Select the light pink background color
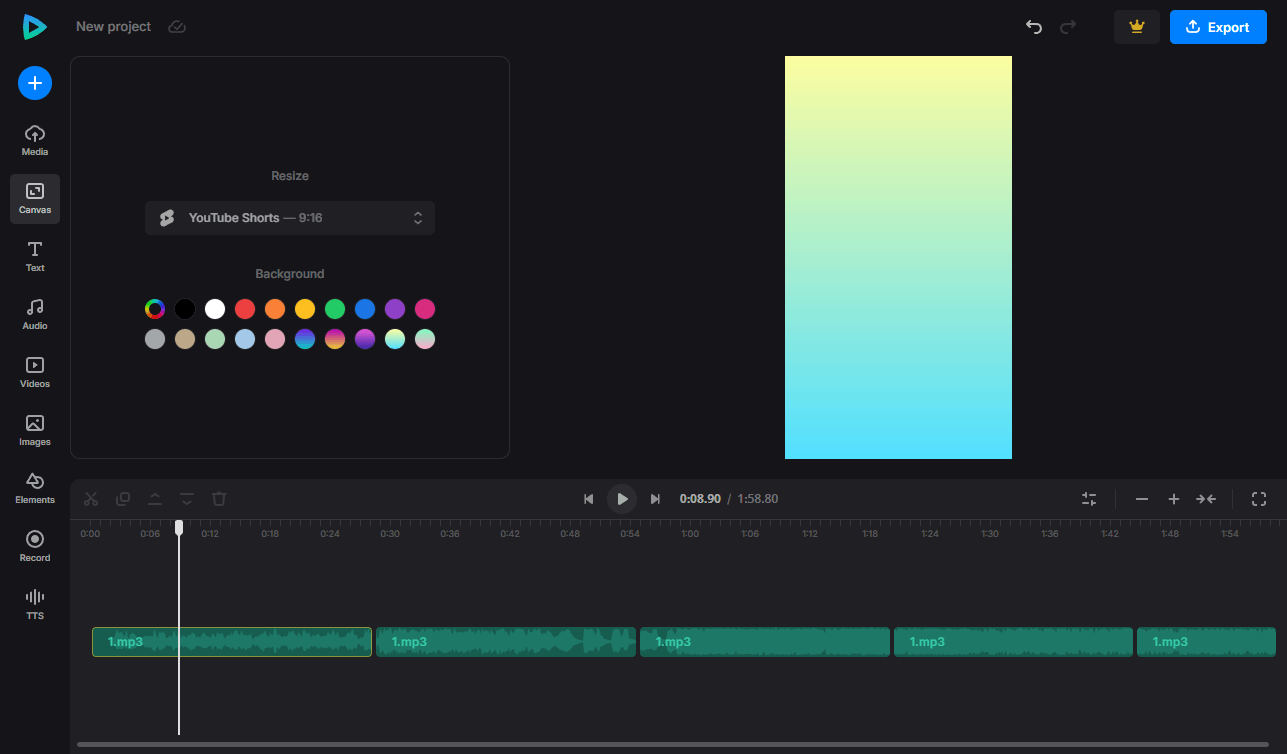 pos(275,339)
